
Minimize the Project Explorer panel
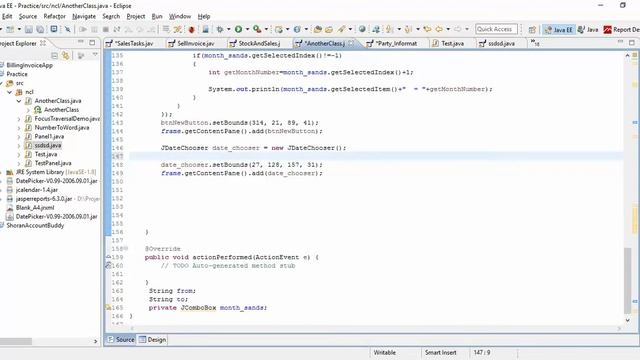tap(81, 42)
